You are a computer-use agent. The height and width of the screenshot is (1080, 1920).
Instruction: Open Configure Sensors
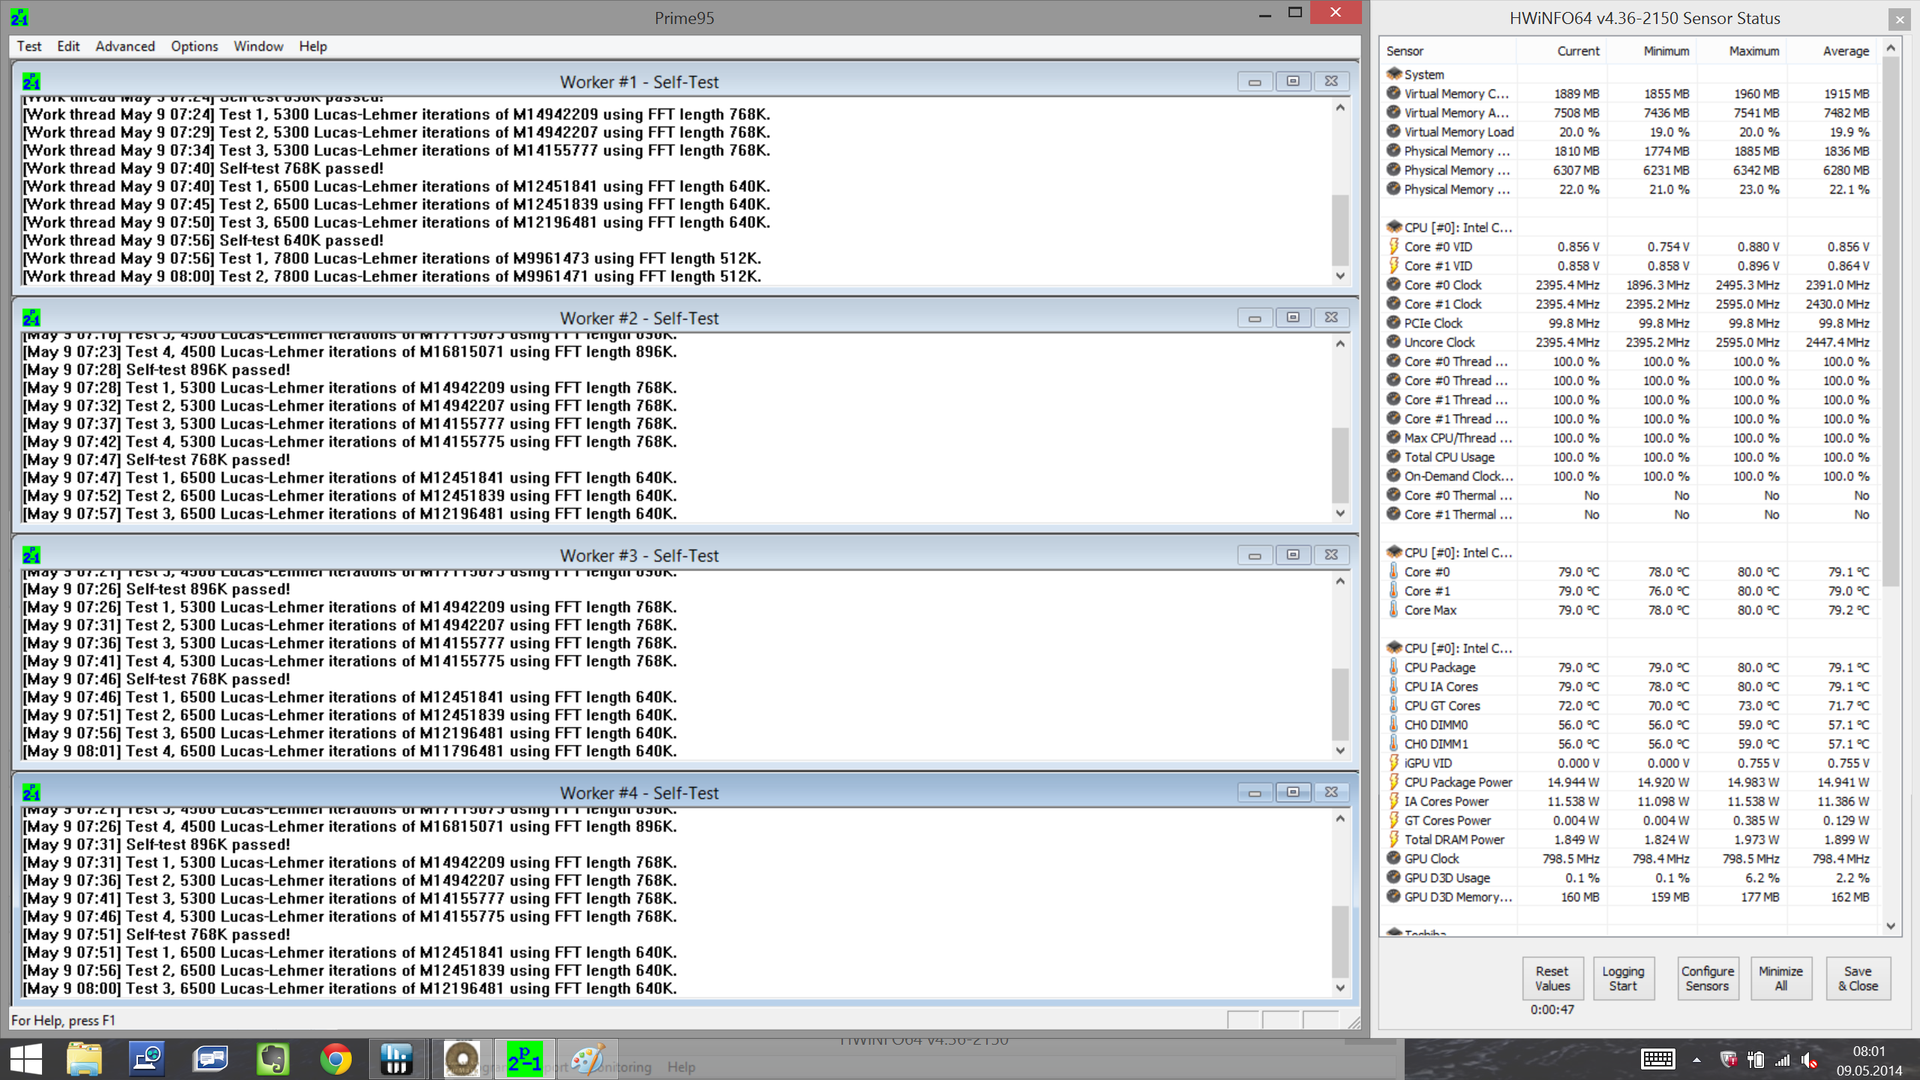(1707, 978)
